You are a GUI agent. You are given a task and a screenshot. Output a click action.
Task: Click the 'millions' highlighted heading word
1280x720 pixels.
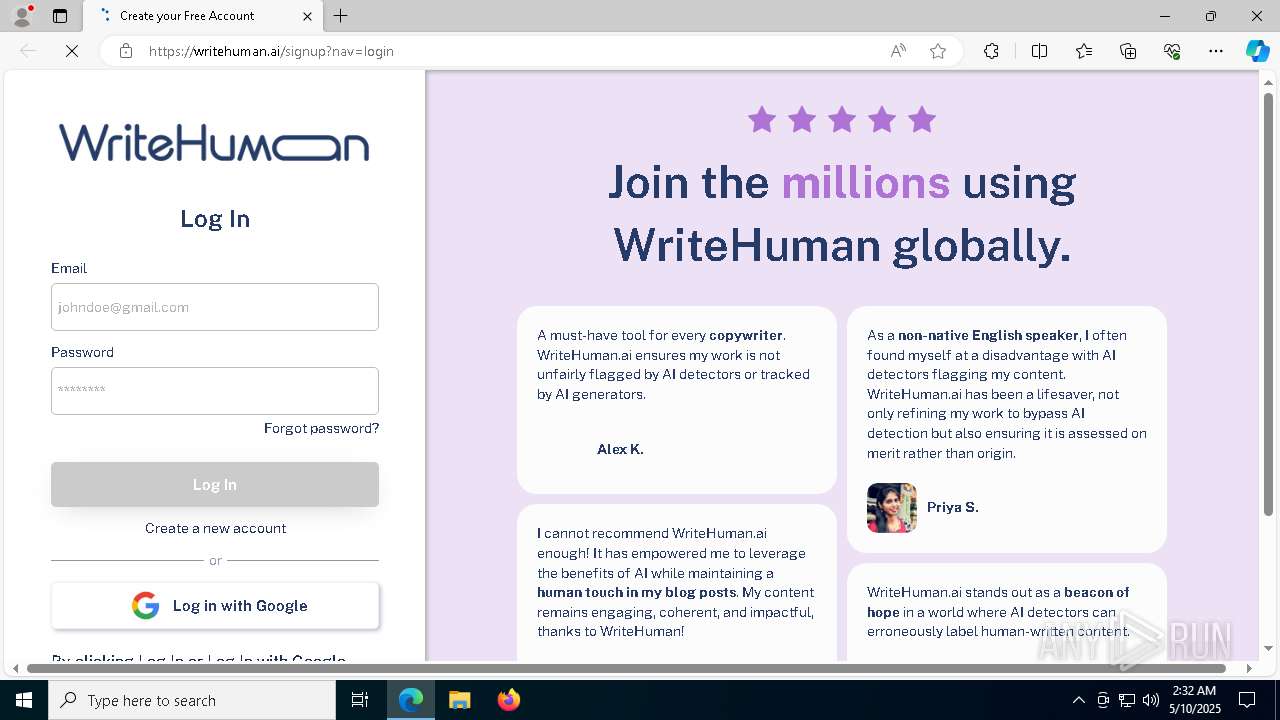click(x=865, y=182)
